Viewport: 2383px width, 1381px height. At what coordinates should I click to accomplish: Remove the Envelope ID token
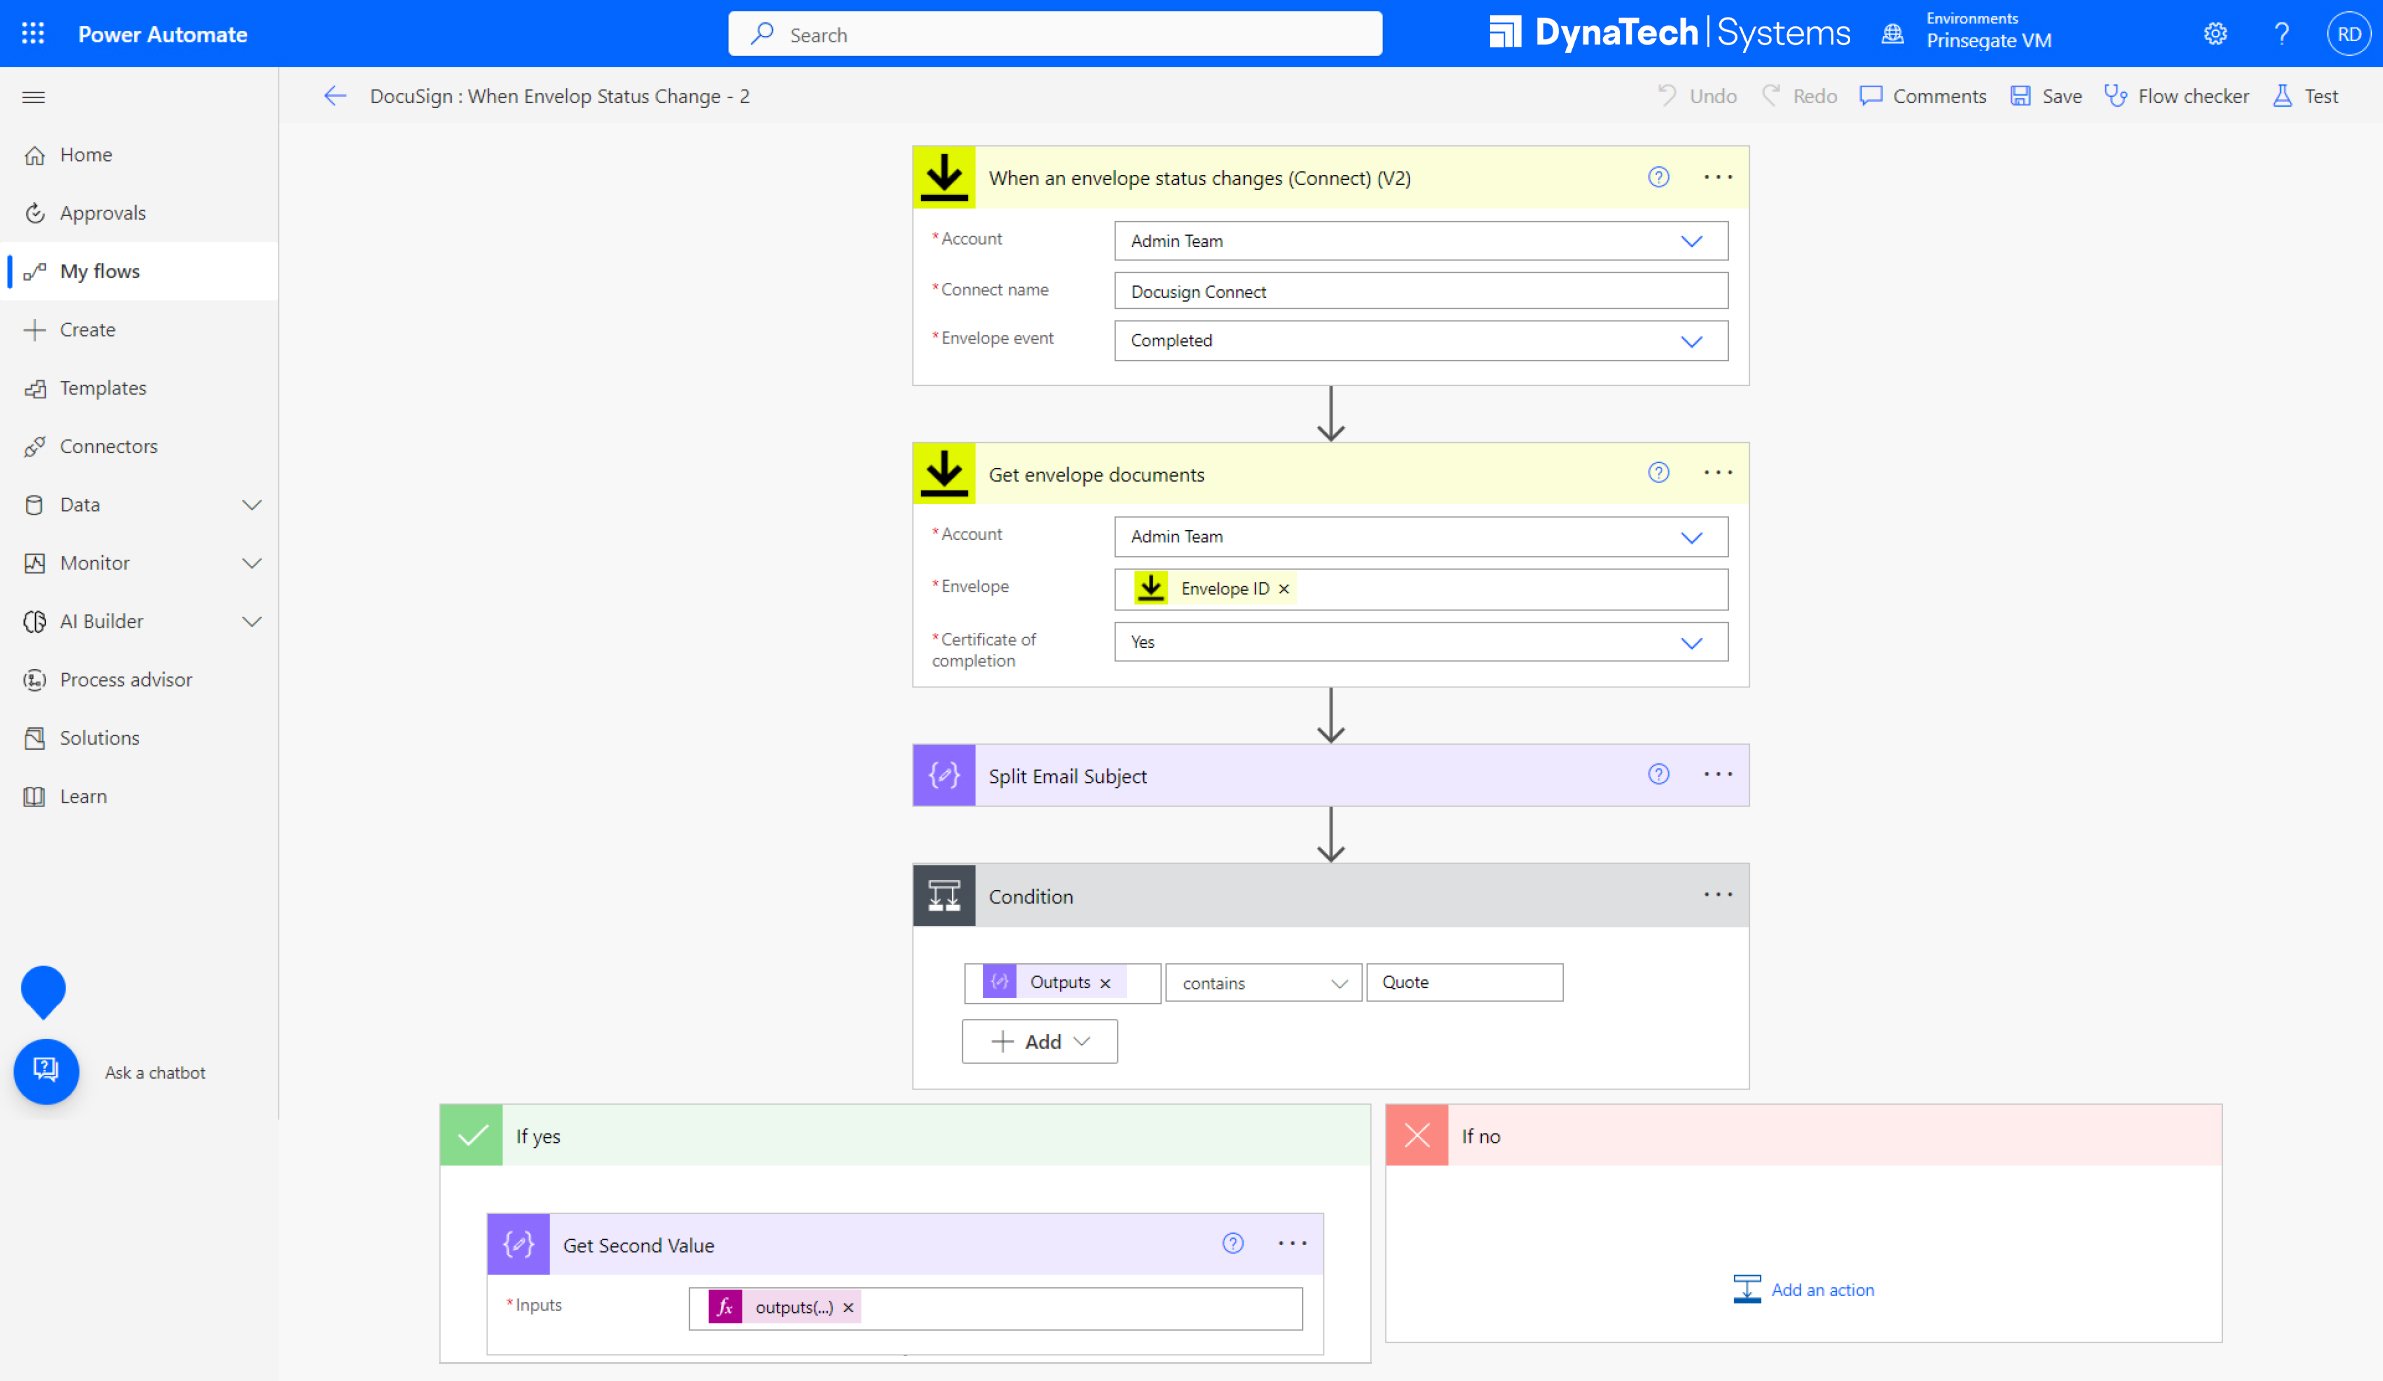pyautogui.click(x=1284, y=588)
